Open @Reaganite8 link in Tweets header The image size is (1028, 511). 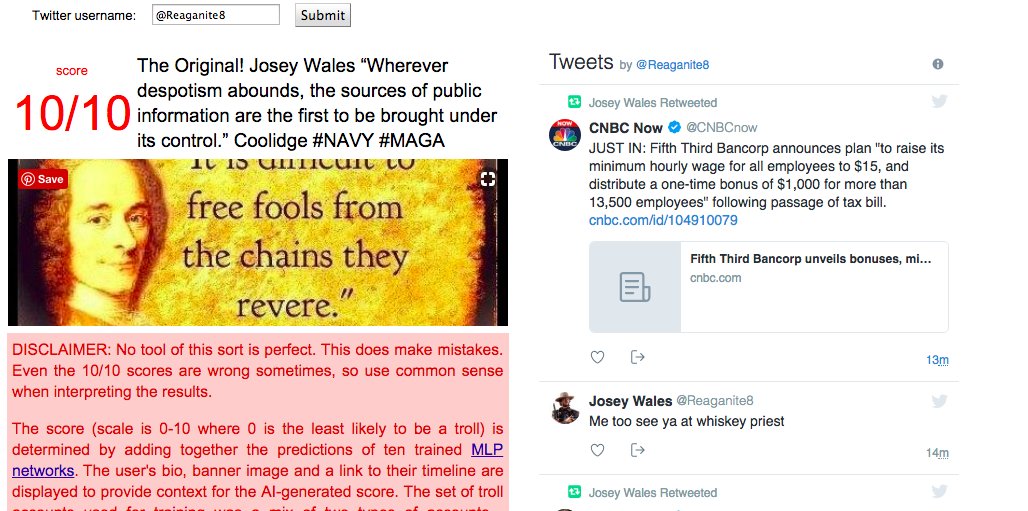673,65
